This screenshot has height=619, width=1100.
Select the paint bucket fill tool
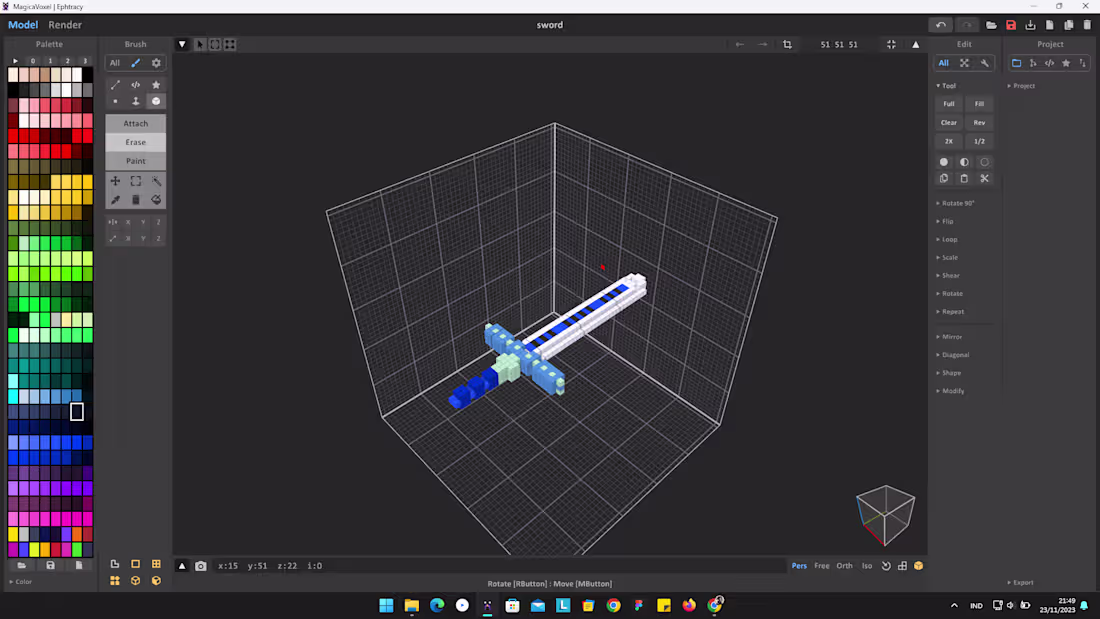[x=156, y=200]
